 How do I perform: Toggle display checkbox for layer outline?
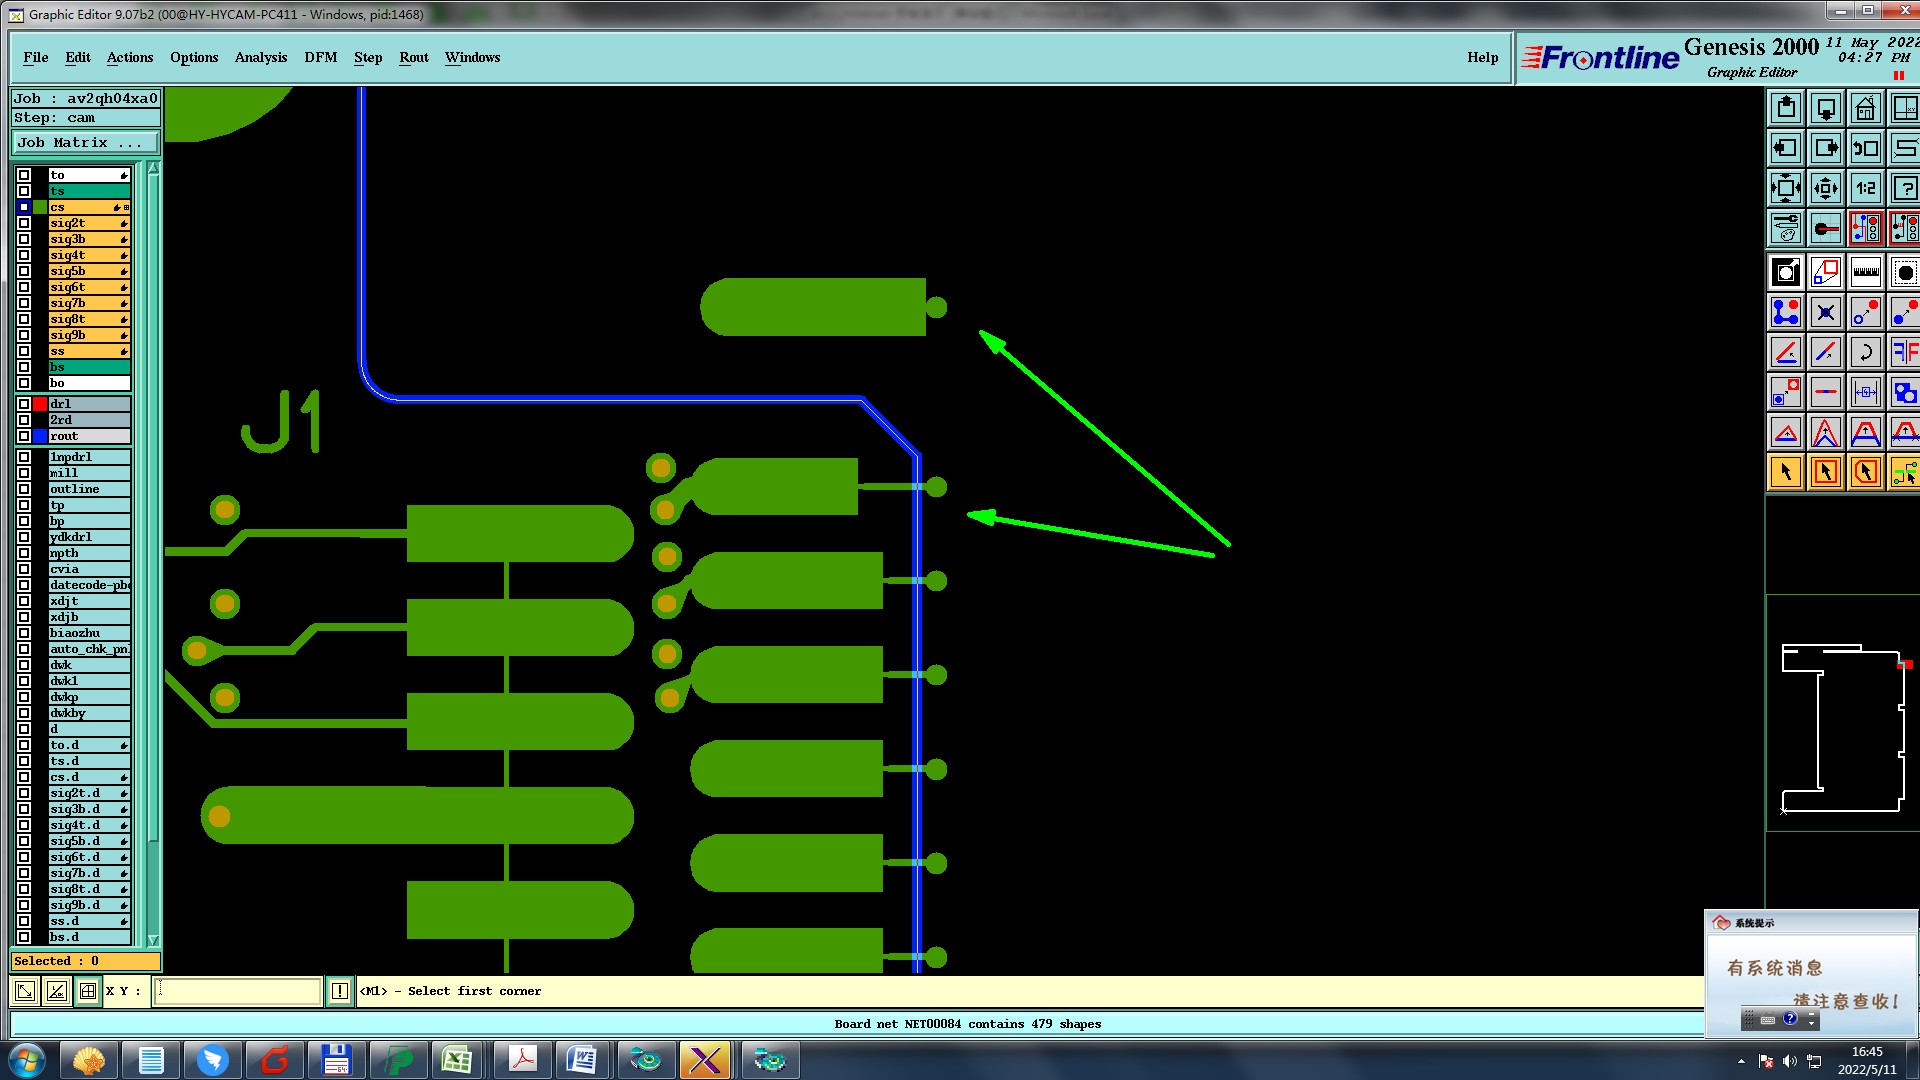(24, 489)
